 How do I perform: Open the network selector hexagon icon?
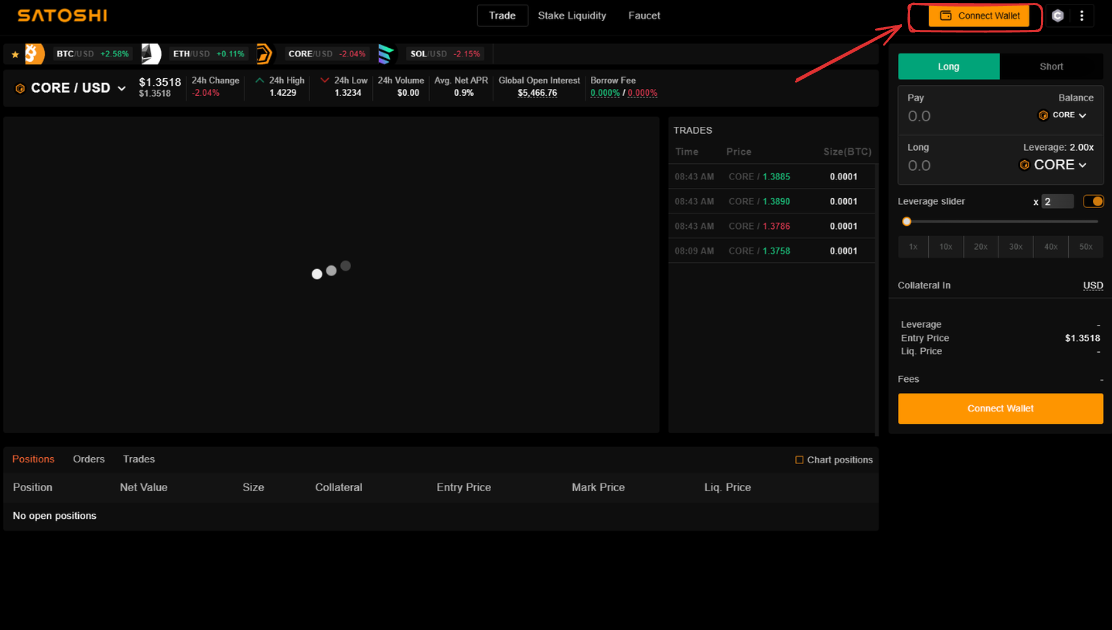[1057, 16]
